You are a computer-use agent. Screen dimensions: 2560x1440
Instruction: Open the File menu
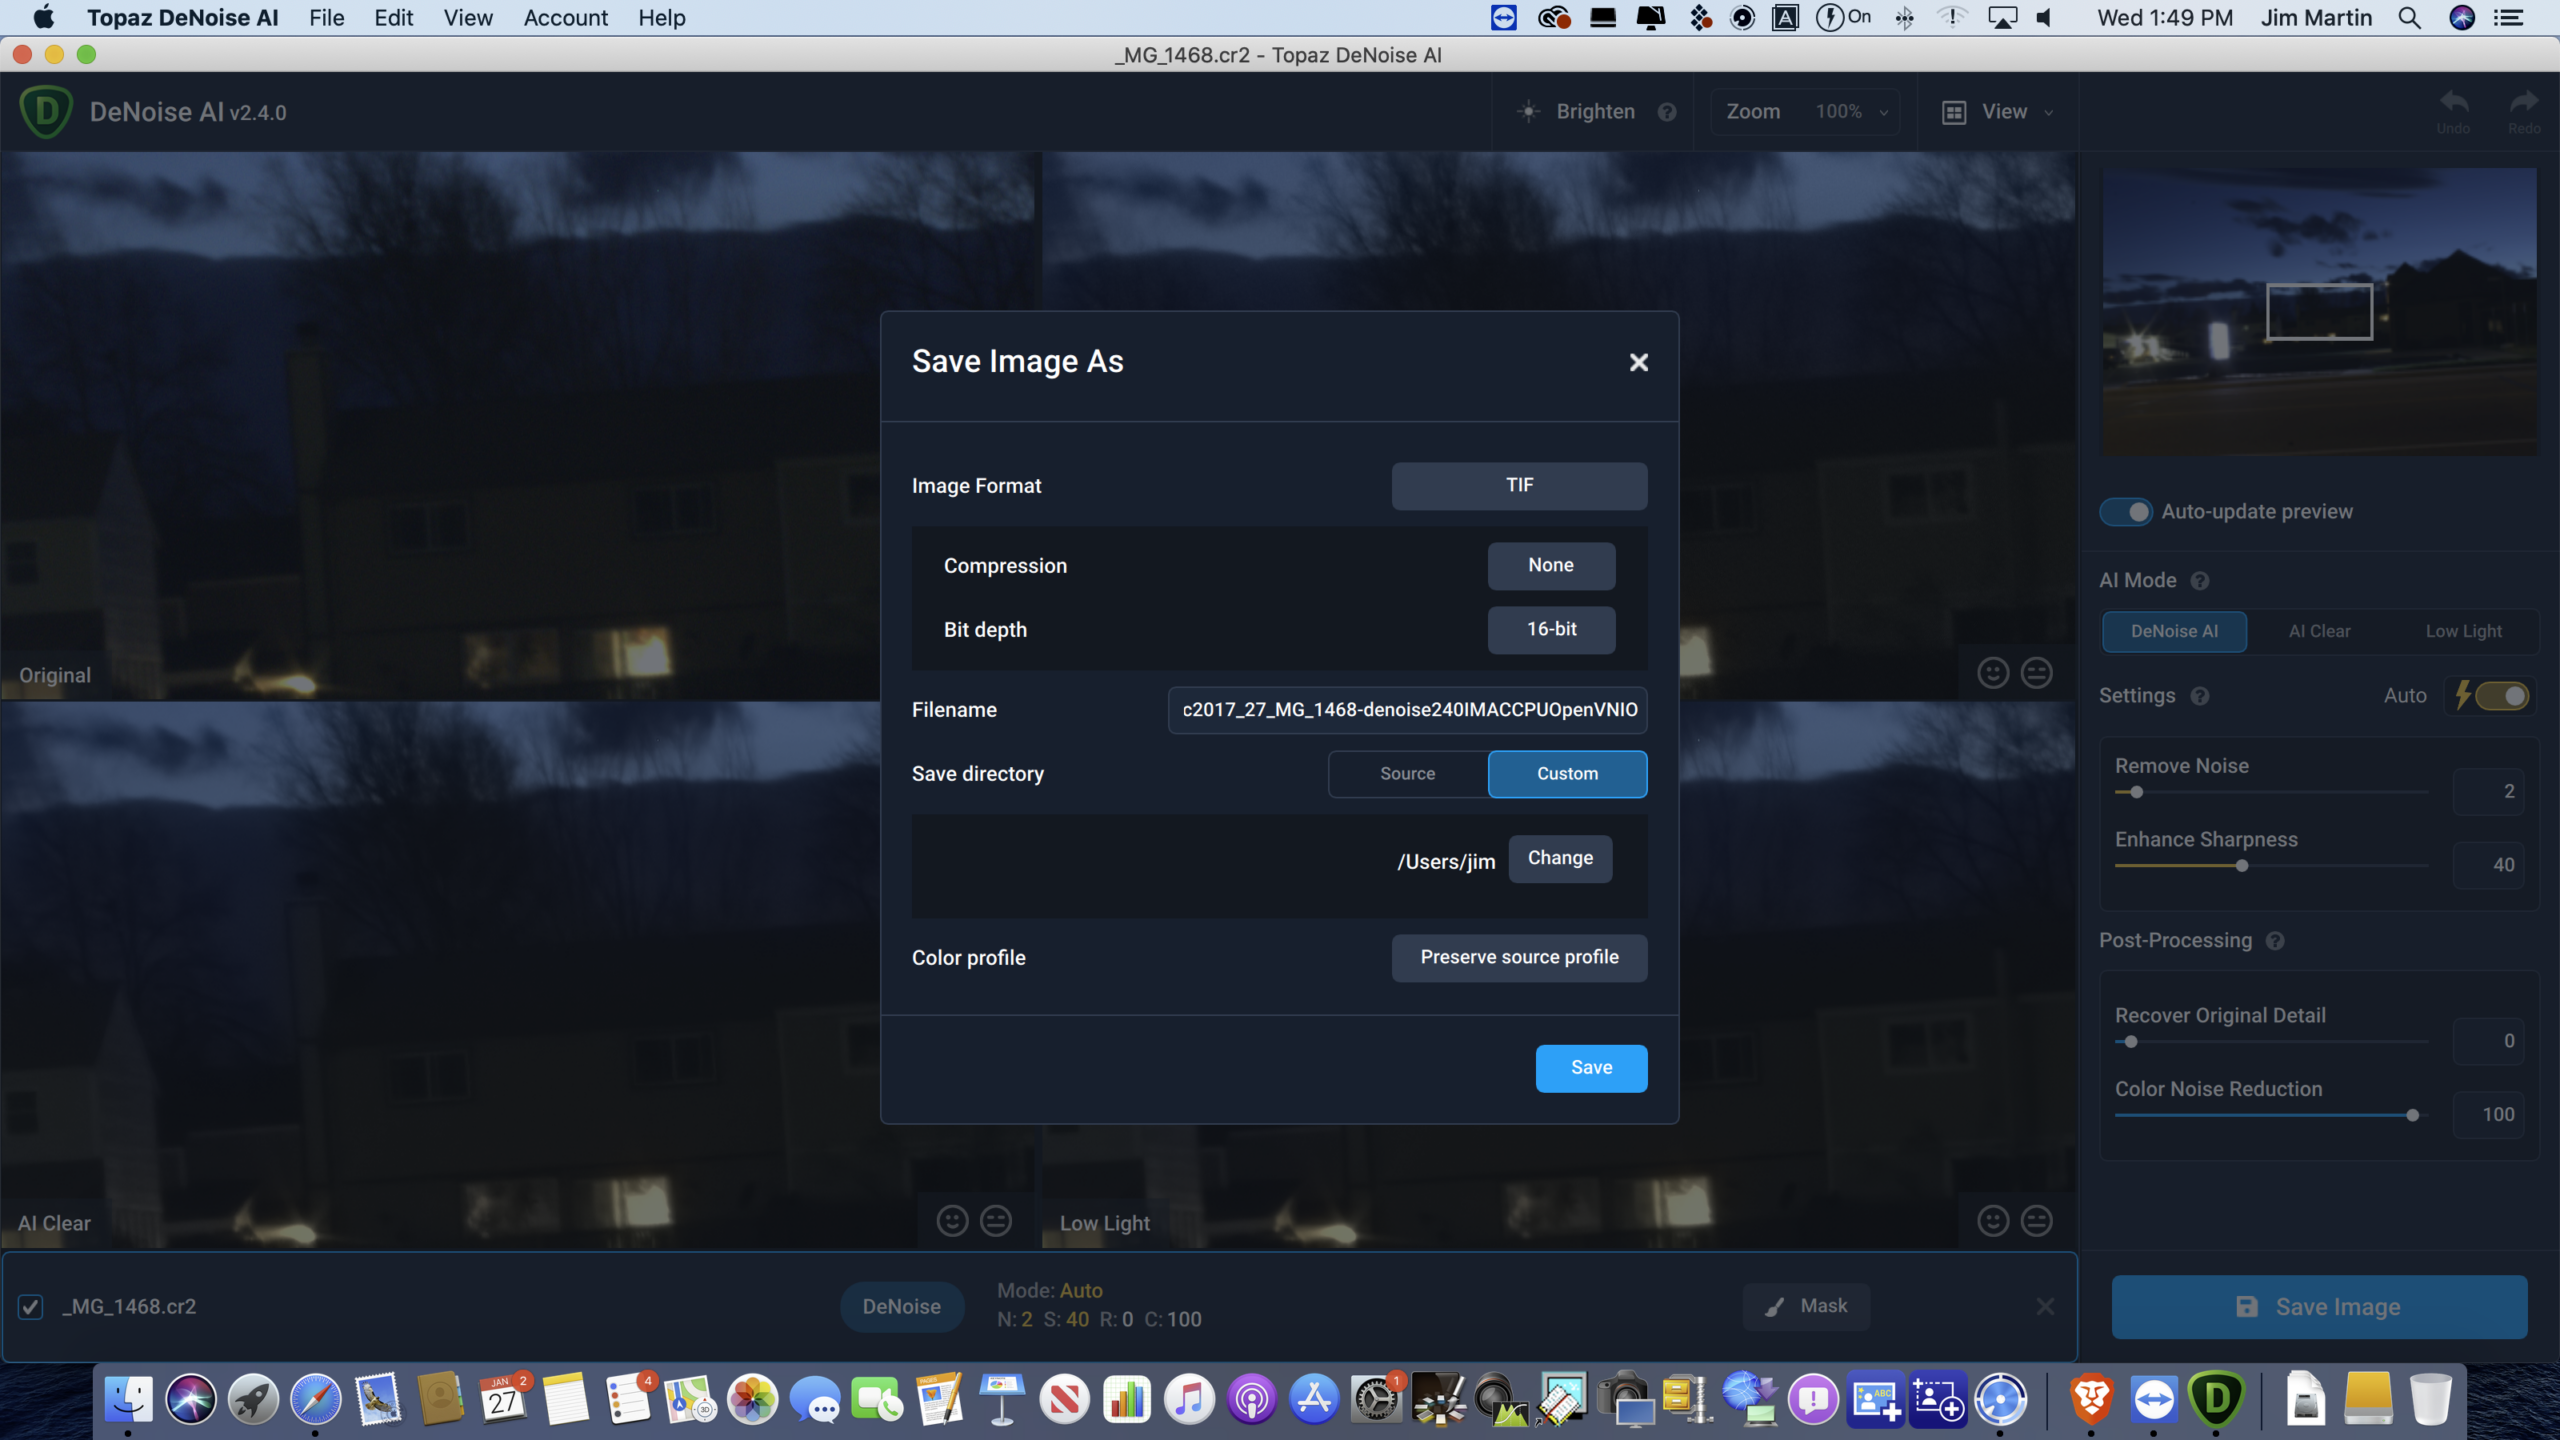(x=326, y=18)
